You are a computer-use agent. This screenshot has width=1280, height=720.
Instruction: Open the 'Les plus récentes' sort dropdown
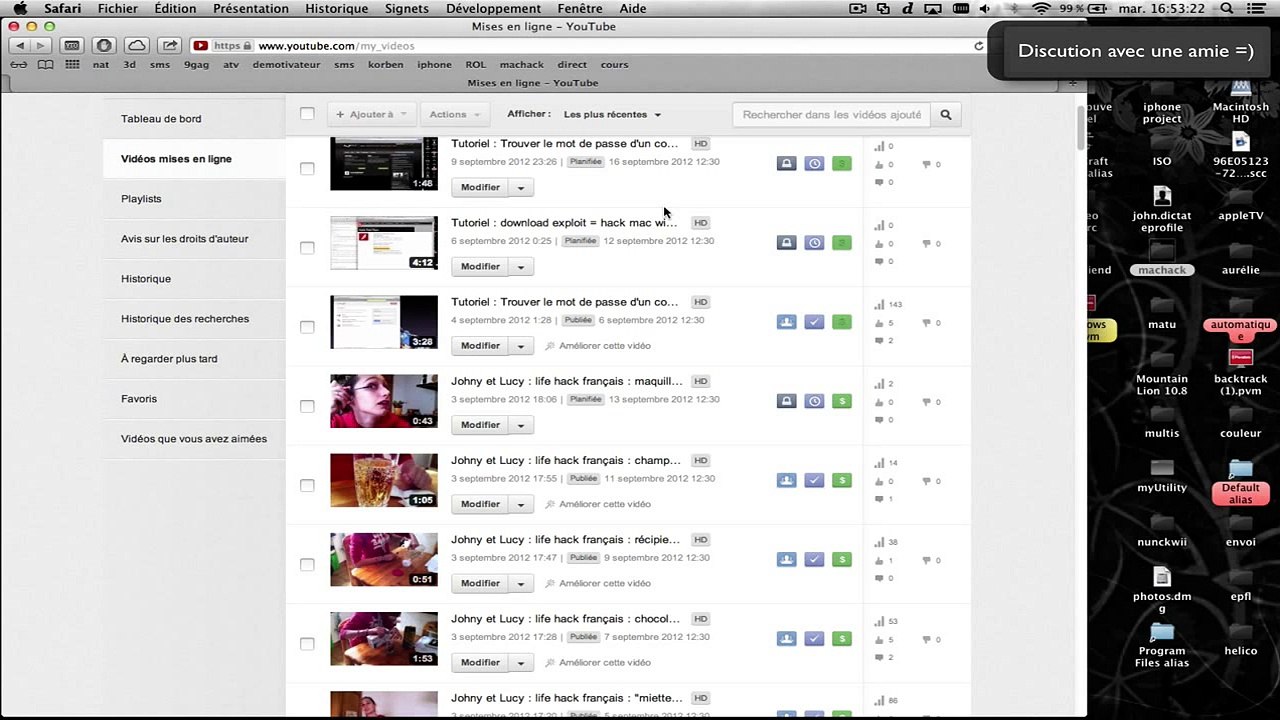(612, 115)
